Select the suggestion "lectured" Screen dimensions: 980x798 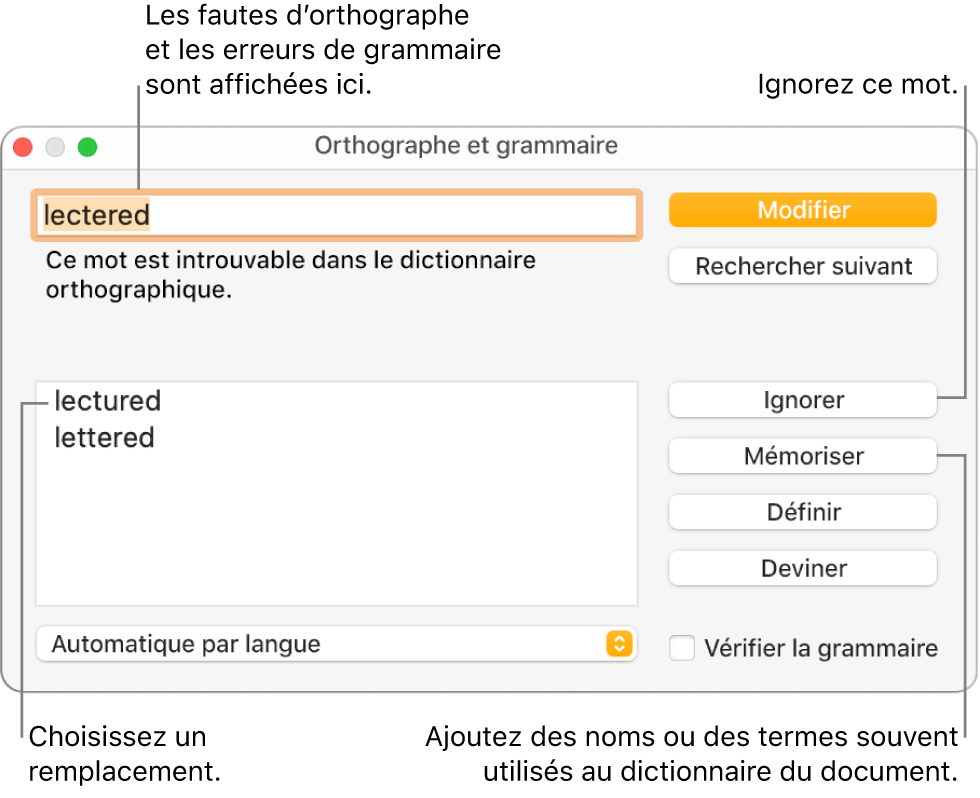[x=107, y=401]
